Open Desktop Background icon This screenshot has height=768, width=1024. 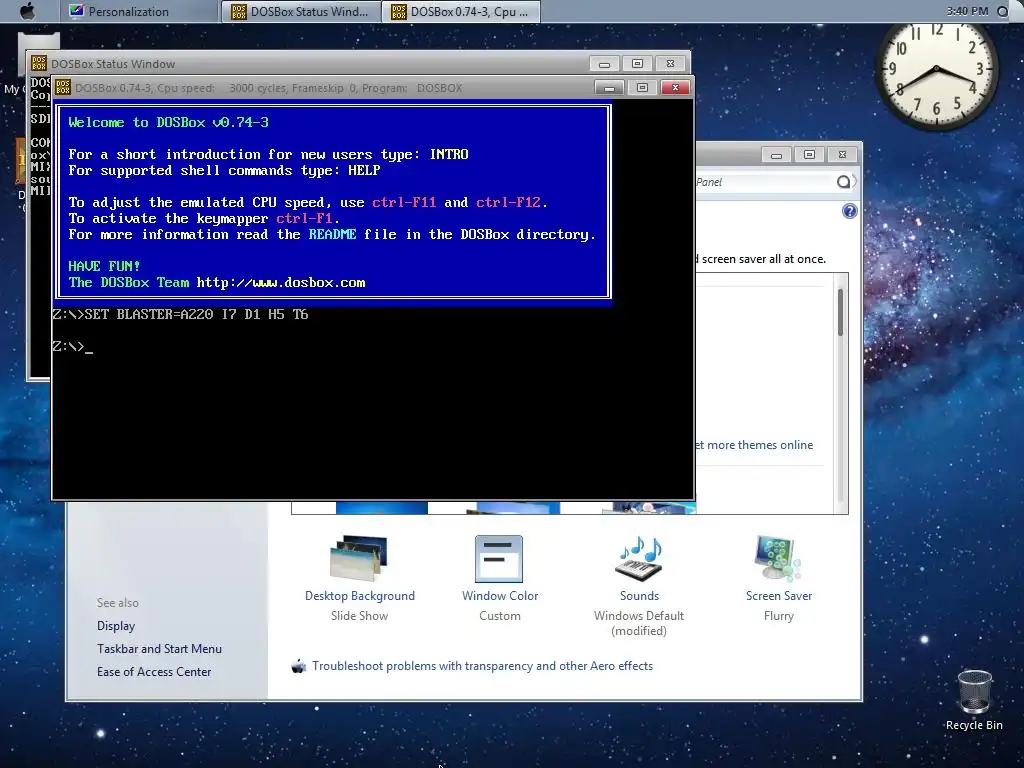[359, 558]
